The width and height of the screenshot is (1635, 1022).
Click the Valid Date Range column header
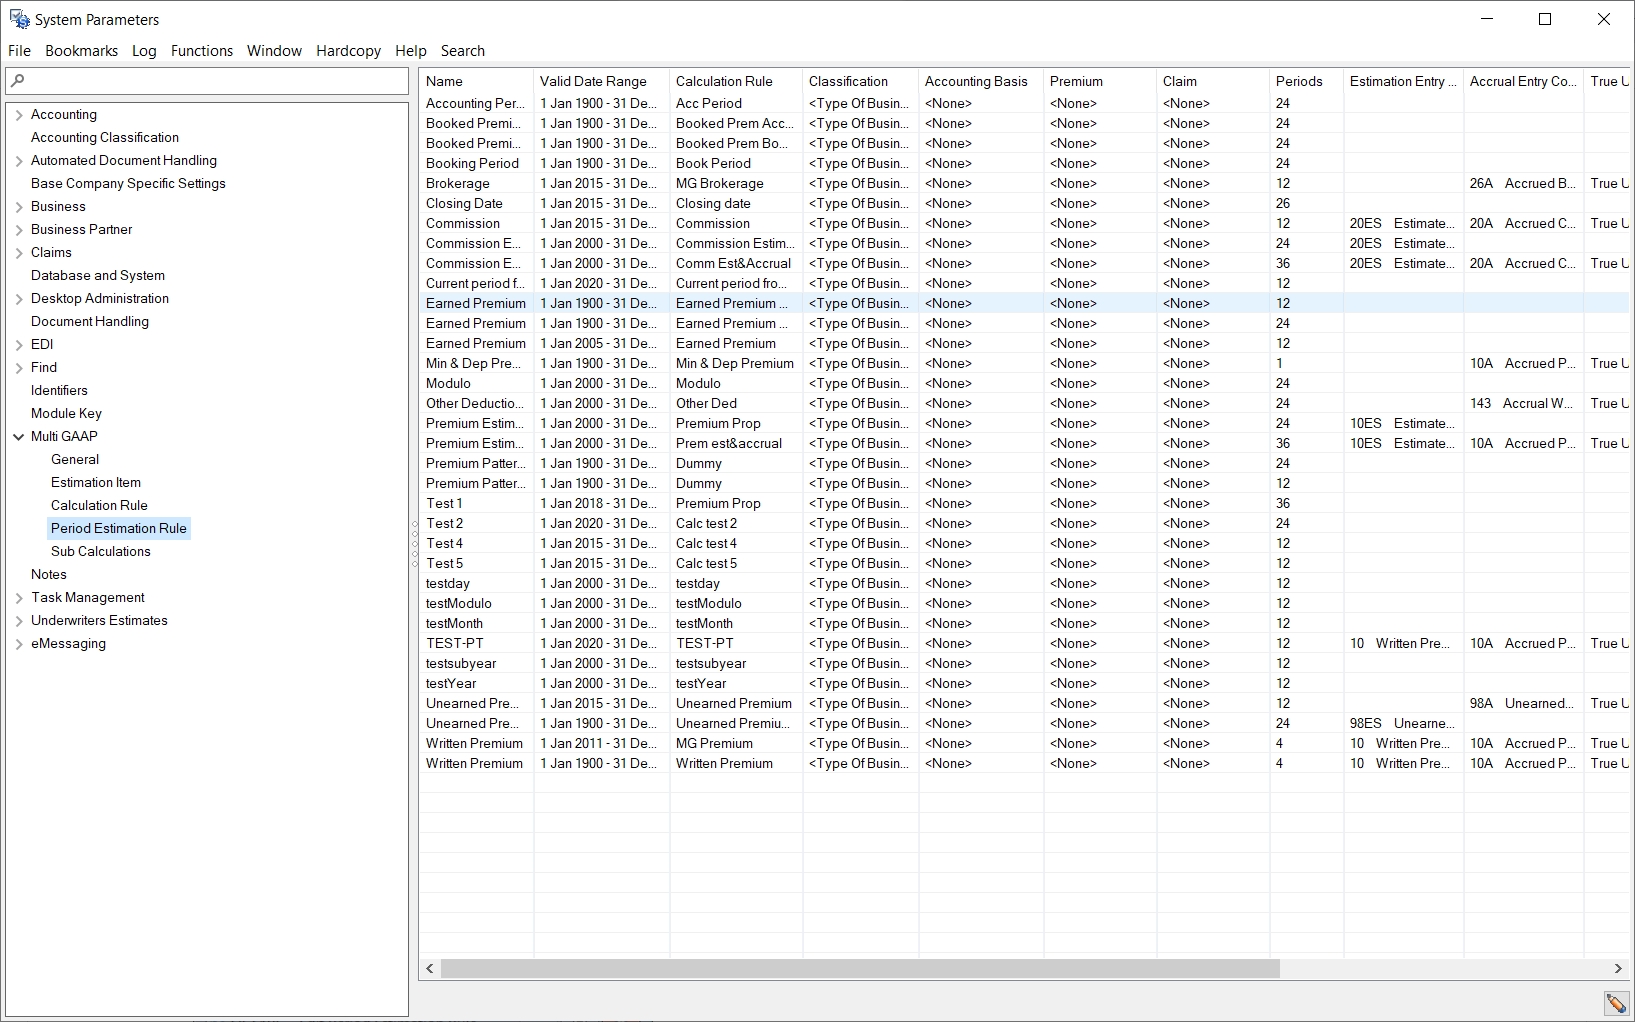pos(593,82)
